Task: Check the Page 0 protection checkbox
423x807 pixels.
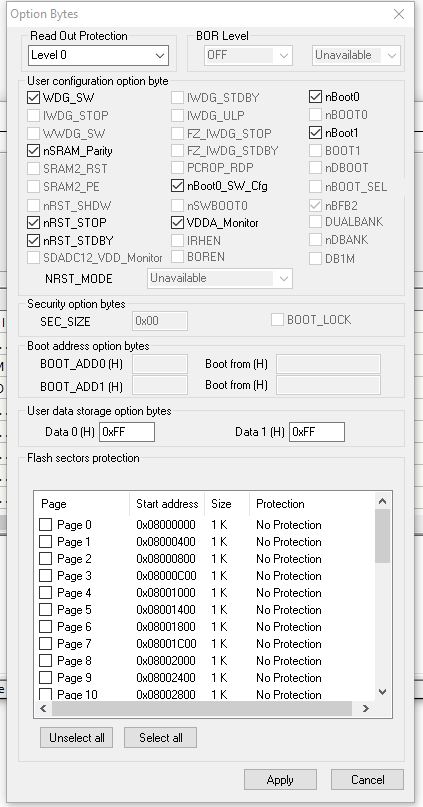Action: coord(46,525)
